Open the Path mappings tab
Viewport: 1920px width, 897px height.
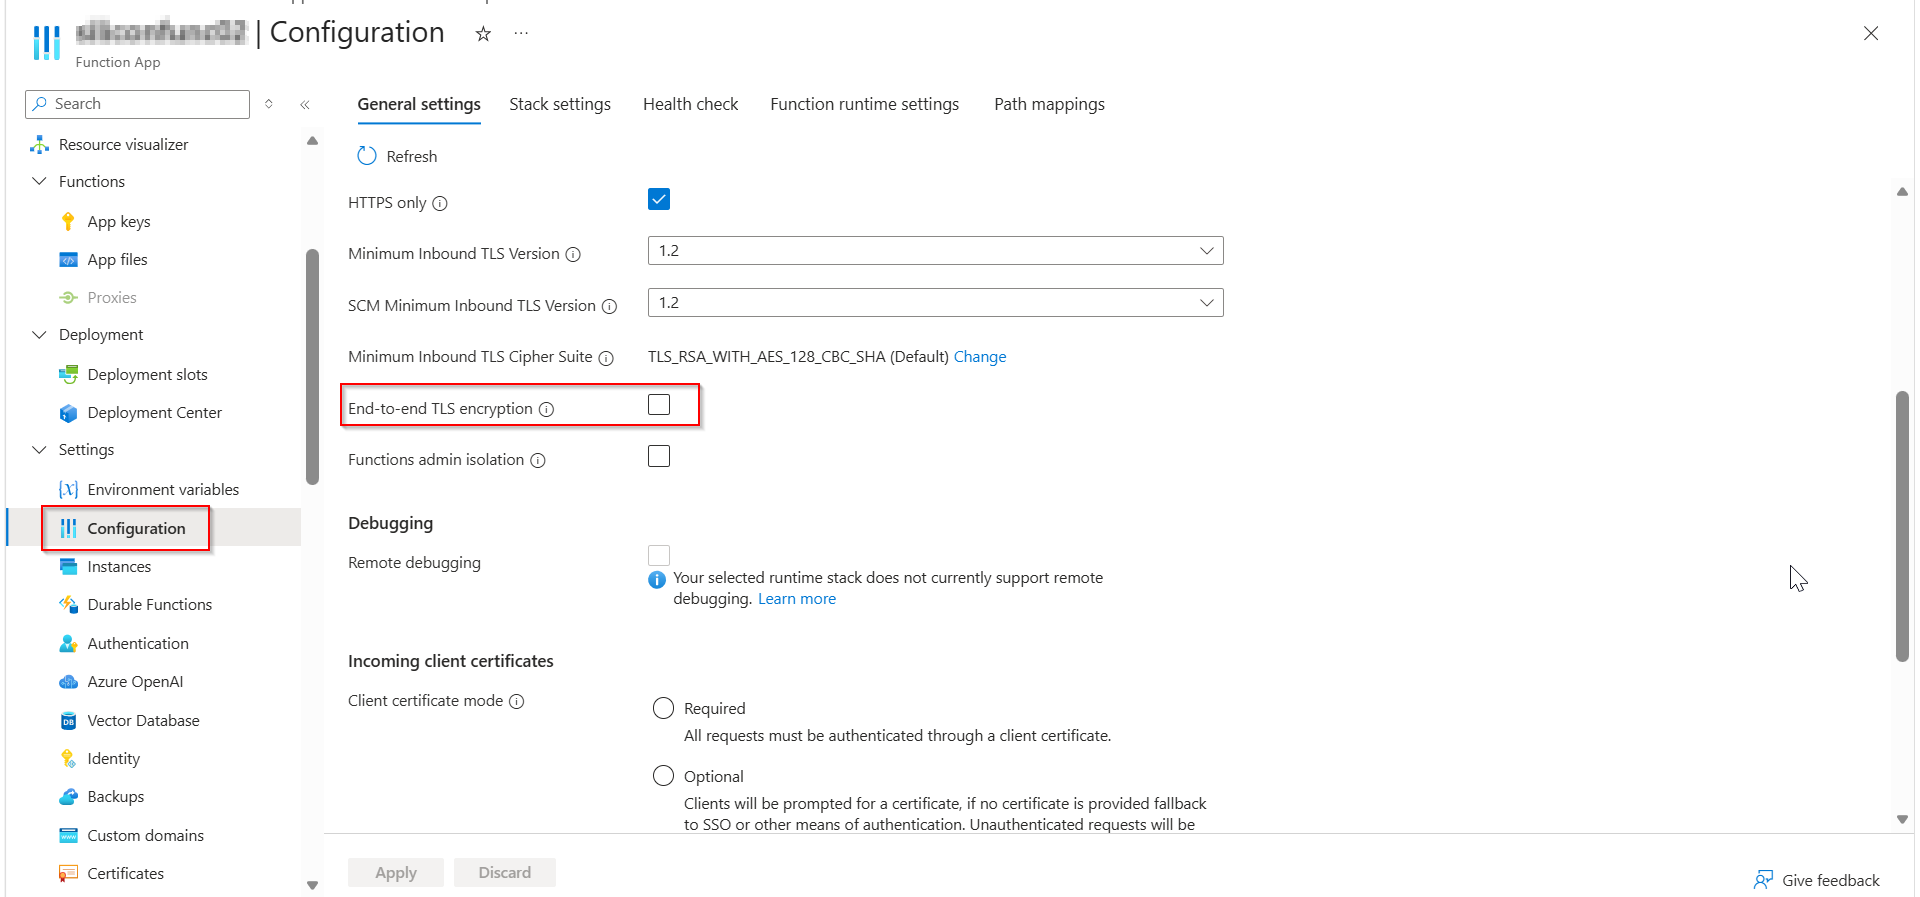pyautogui.click(x=1050, y=104)
